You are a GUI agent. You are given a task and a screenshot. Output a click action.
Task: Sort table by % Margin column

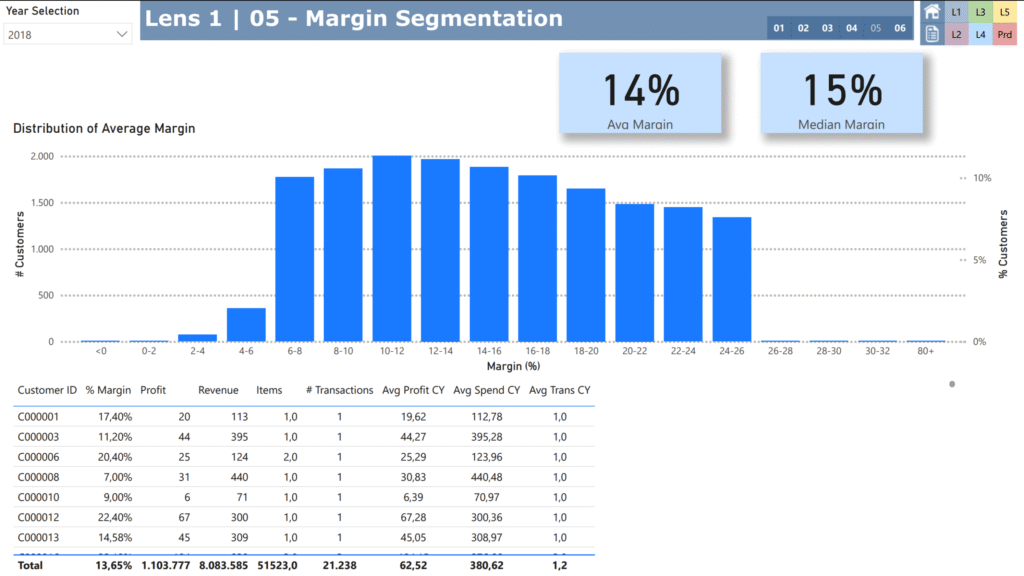coord(103,390)
